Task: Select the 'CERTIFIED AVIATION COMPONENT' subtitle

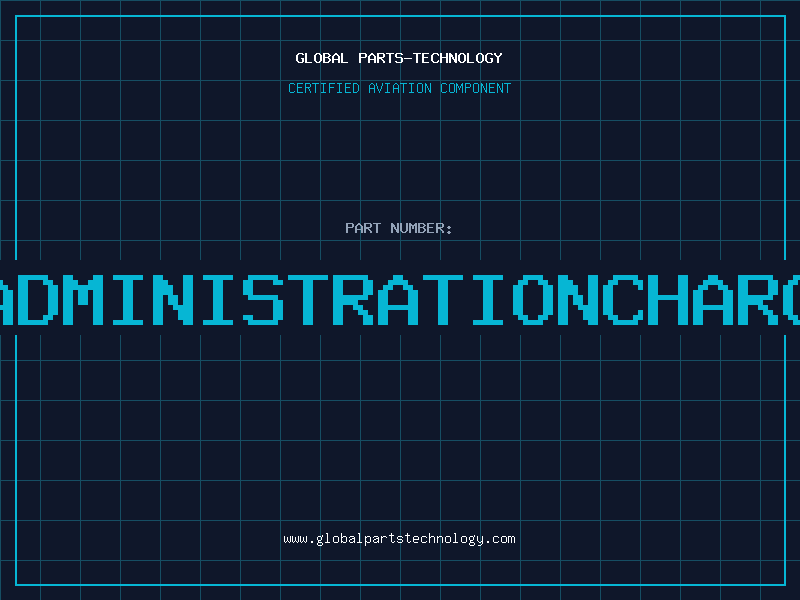Action: [399, 88]
